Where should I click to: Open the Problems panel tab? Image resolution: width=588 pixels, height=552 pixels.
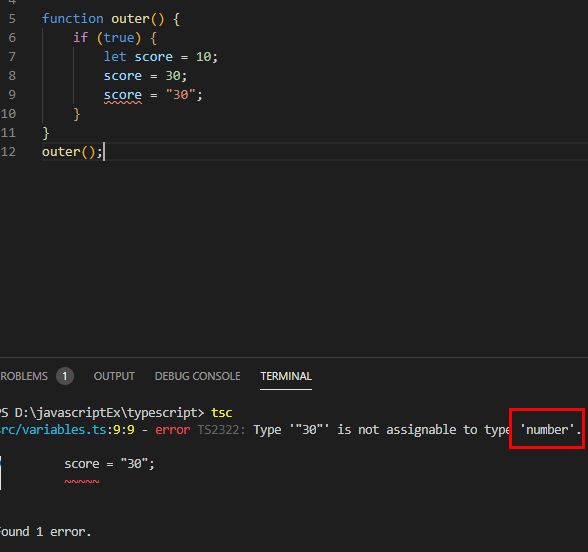pyautogui.click(x=24, y=376)
